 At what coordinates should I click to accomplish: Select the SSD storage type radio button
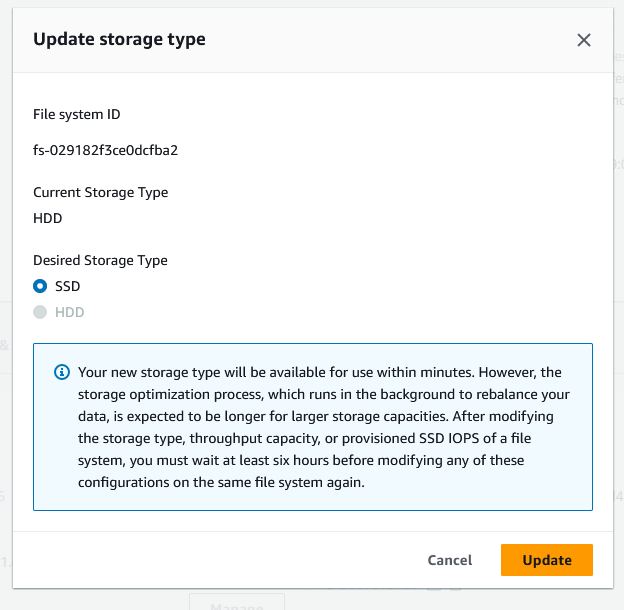[40, 286]
